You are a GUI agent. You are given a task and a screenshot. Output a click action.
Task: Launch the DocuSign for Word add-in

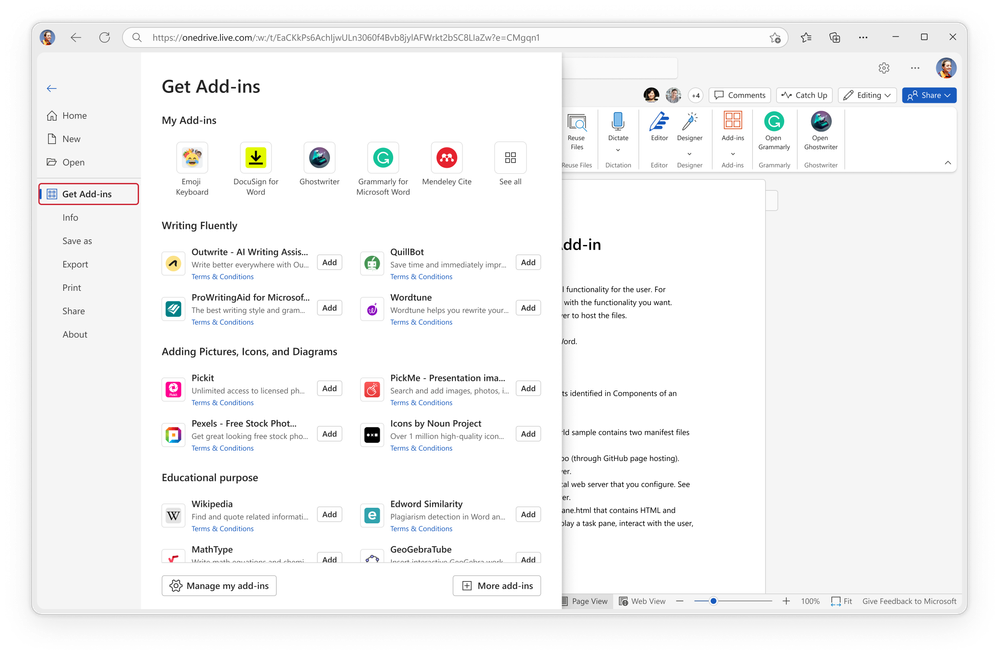tap(255, 157)
